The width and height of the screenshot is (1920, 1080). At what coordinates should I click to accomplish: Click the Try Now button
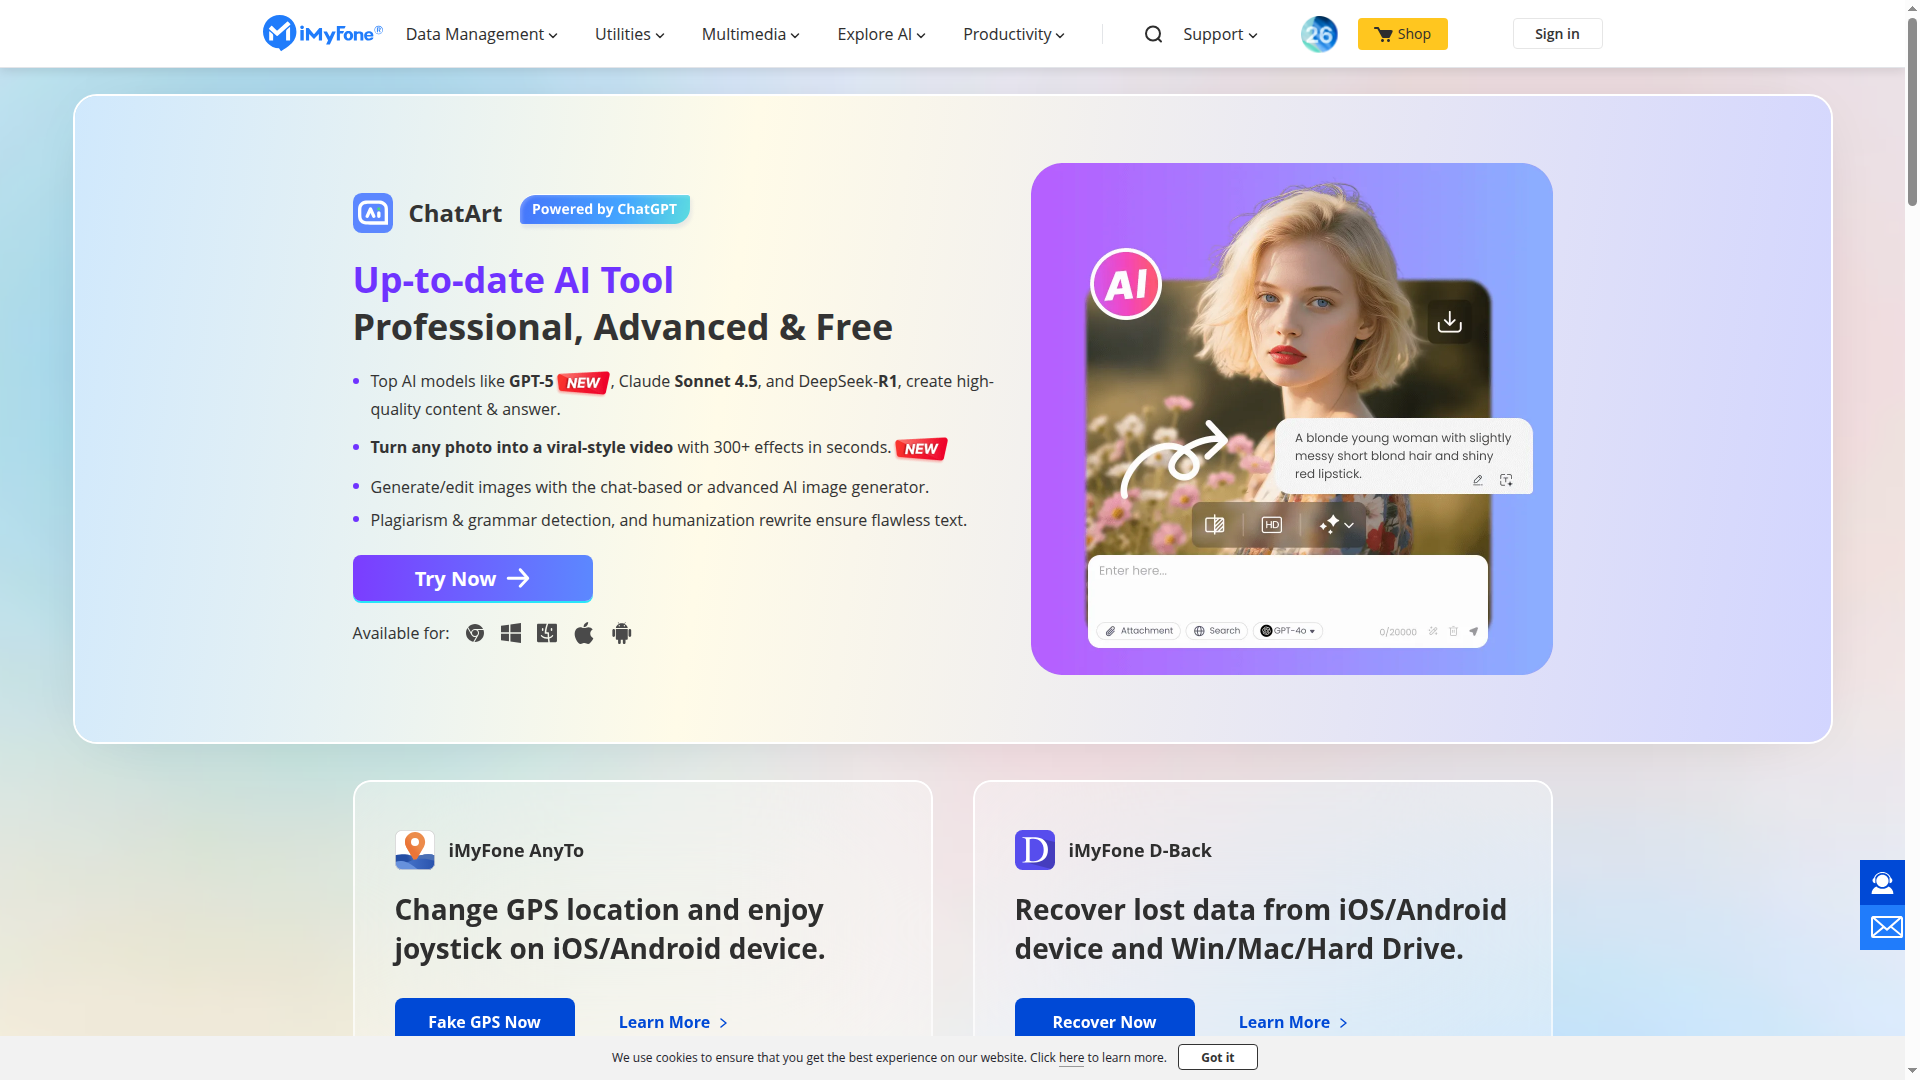point(471,578)
